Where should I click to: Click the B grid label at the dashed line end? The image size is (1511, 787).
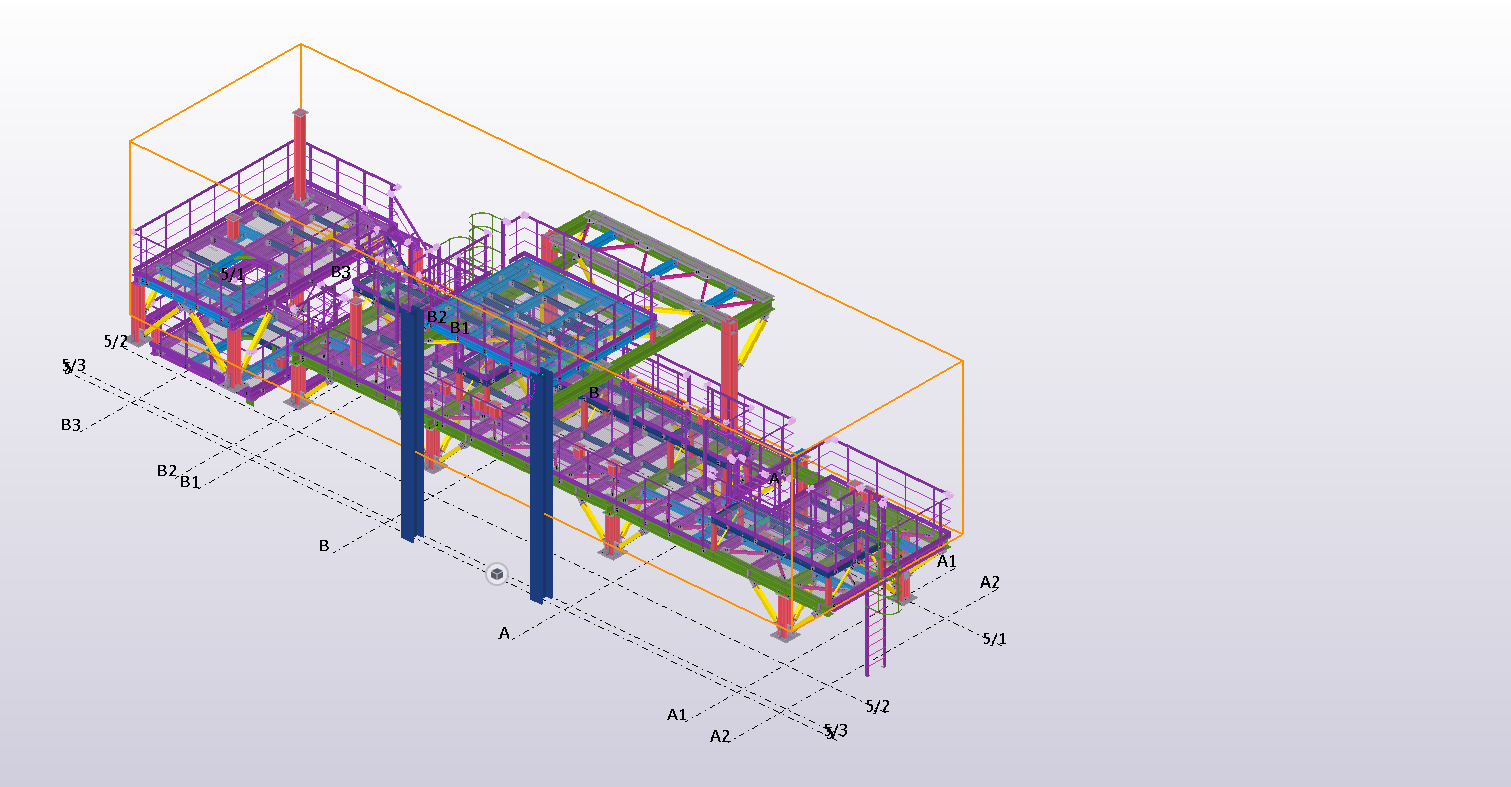coord(324,546)
